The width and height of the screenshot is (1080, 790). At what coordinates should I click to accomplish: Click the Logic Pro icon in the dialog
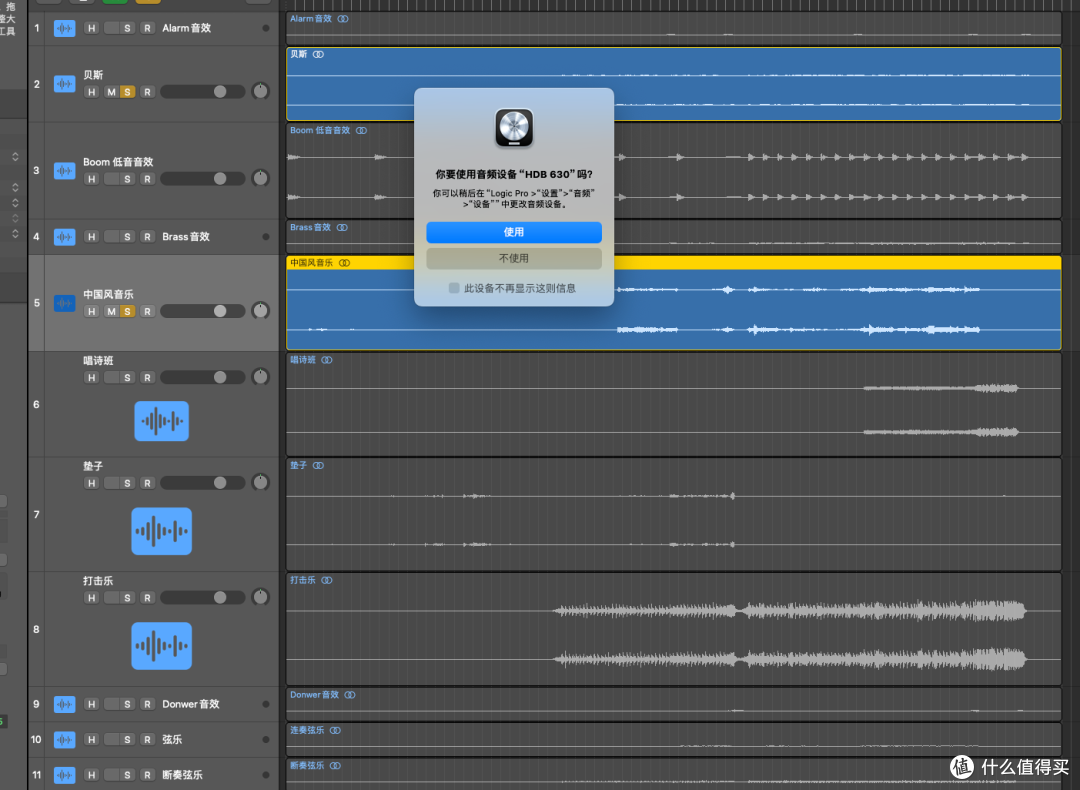point(514,128)
